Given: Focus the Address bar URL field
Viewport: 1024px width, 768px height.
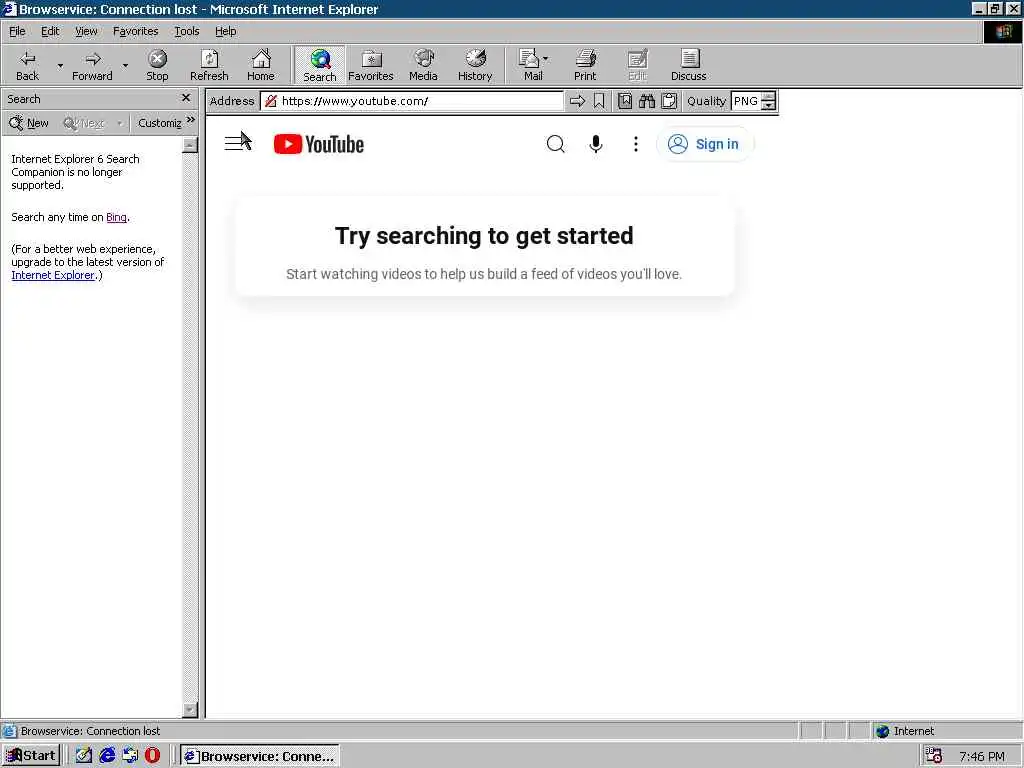Looking at the screenshot, I should (x=411, y=101).
